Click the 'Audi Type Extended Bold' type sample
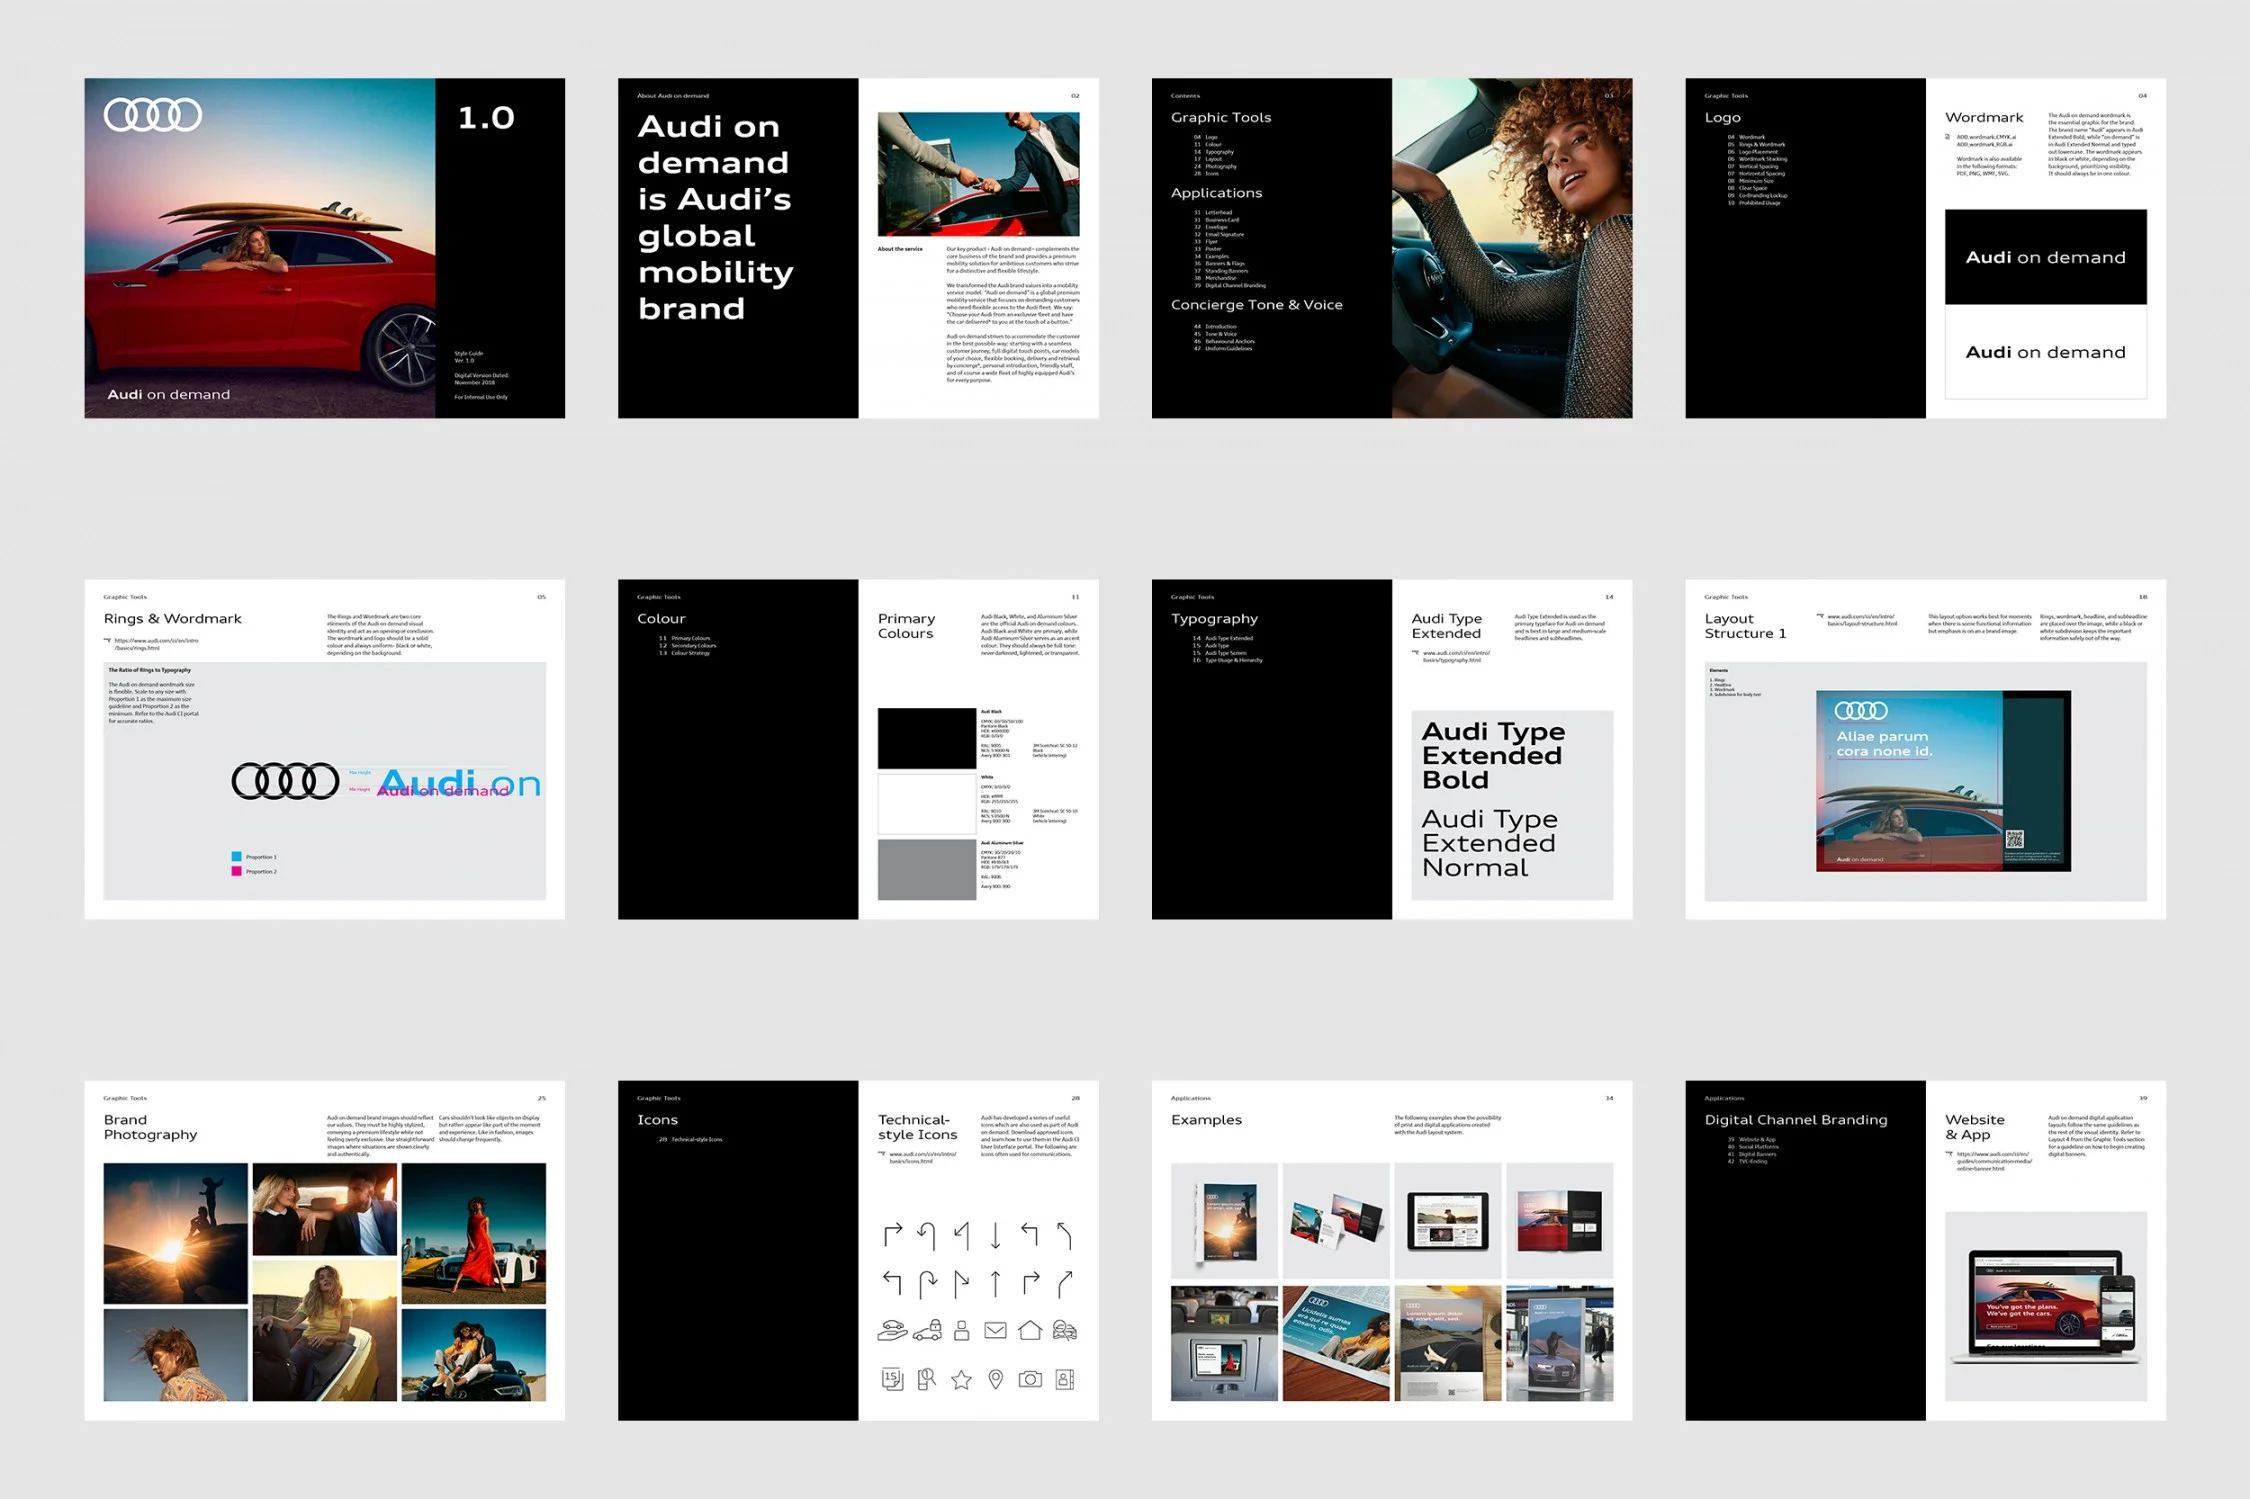 pyautogui.click(x=1492, y=756)
